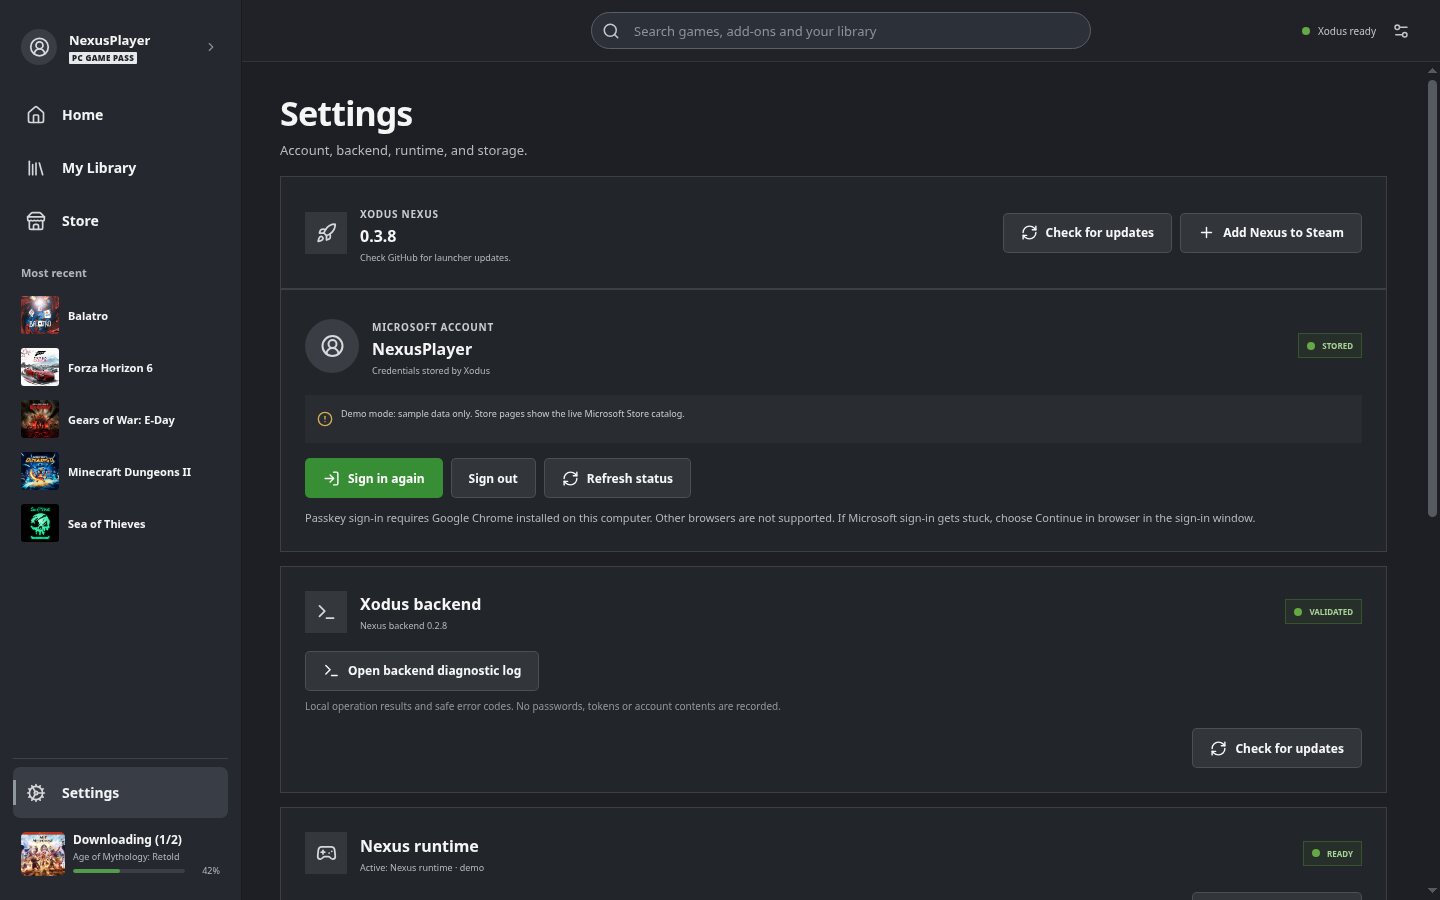Screen dimensions: 1440x900
Task: Open the sliders options icon near Xodus ready
Action: [x=1401, y=31]
